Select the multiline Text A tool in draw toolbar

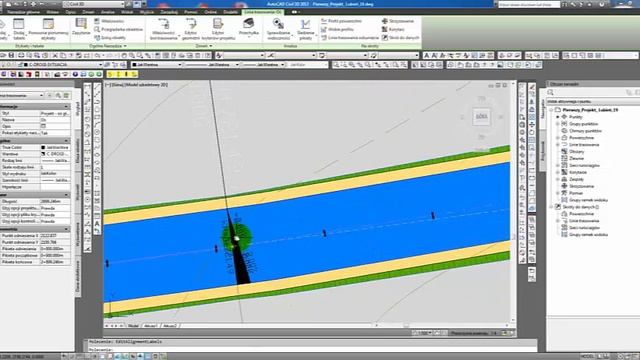pyautogui.click(x=97, y=224)
